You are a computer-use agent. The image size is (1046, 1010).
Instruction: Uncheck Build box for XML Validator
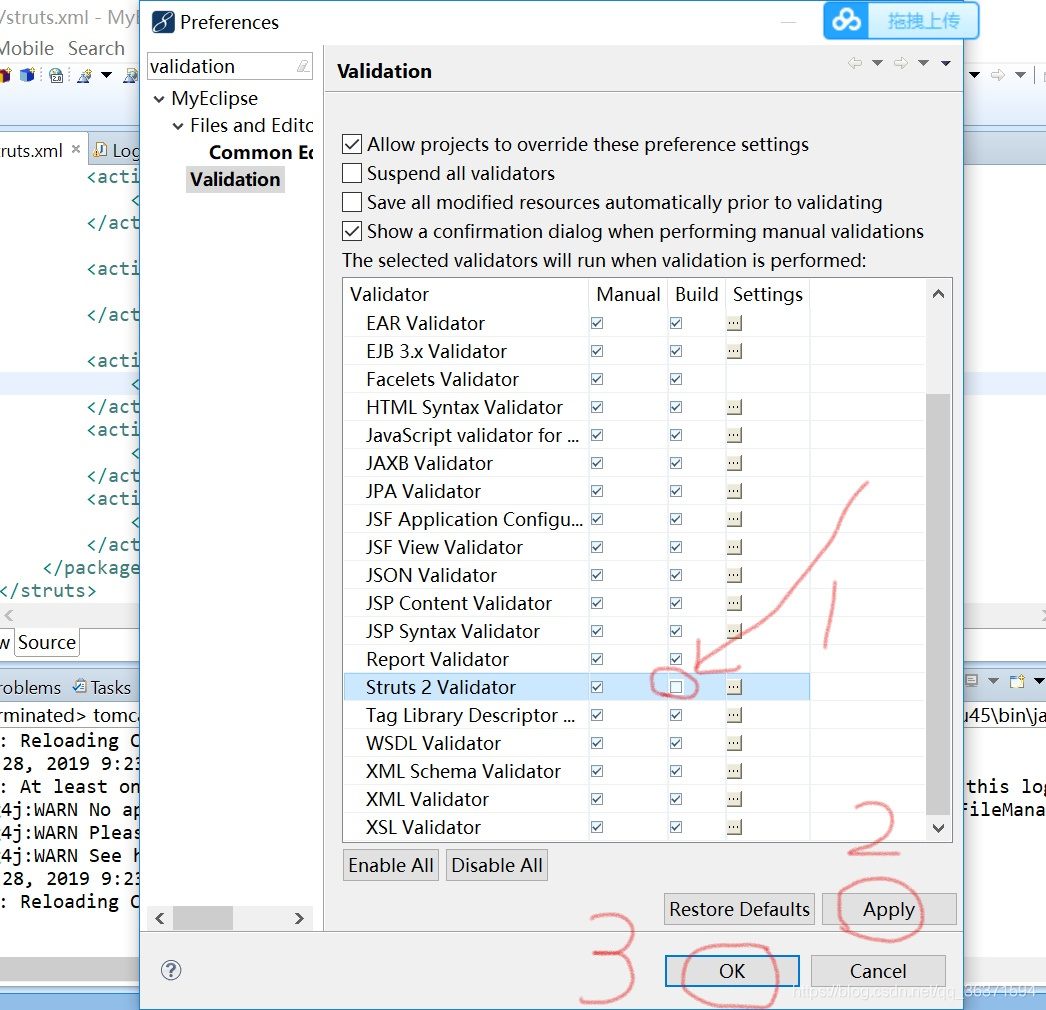(676, 799)
